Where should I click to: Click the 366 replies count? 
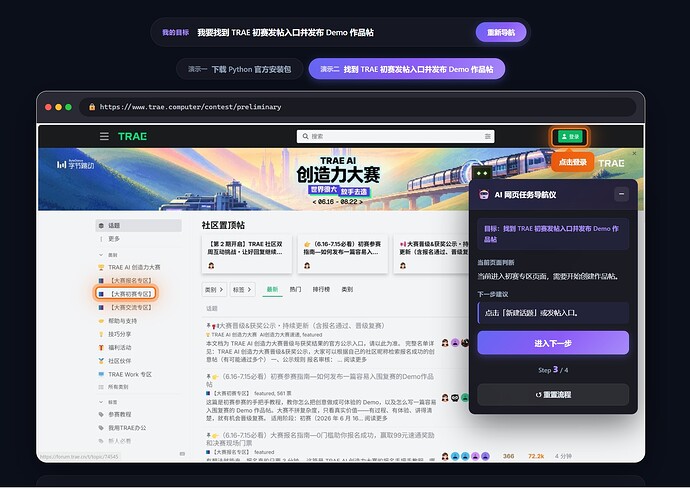click(x=508, y=456)
